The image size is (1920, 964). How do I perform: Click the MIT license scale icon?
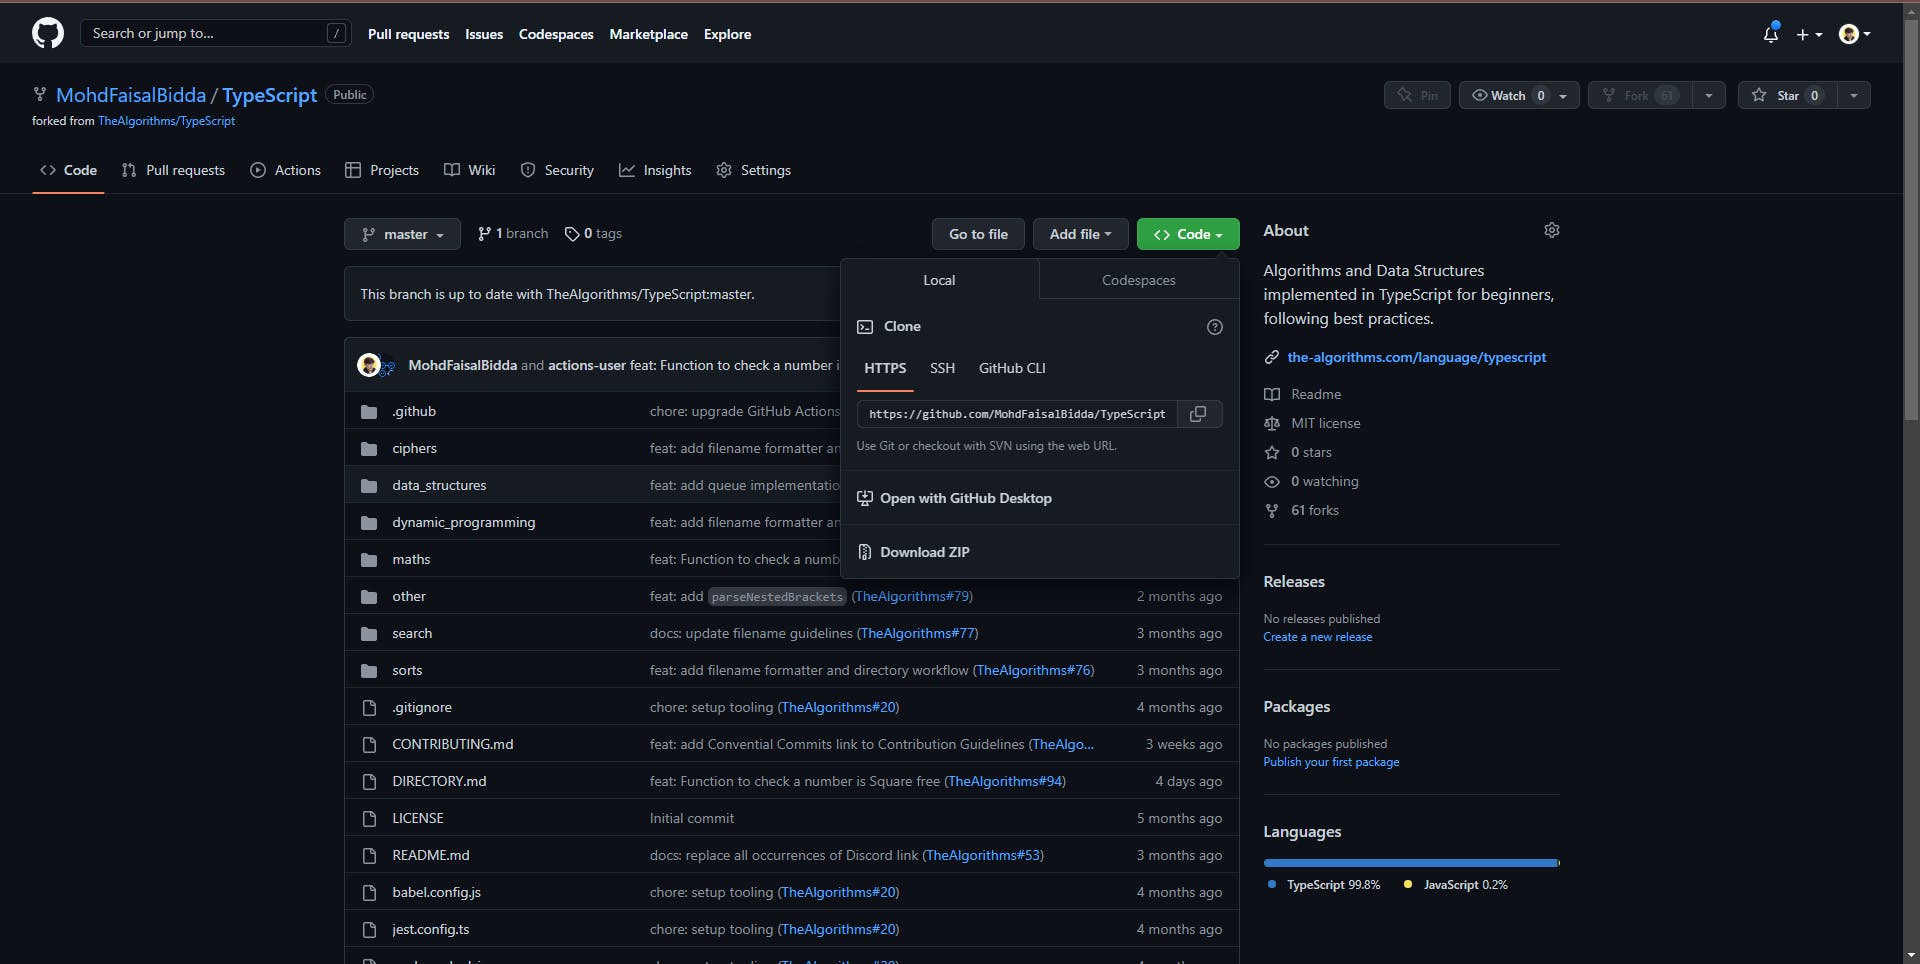1272,424
